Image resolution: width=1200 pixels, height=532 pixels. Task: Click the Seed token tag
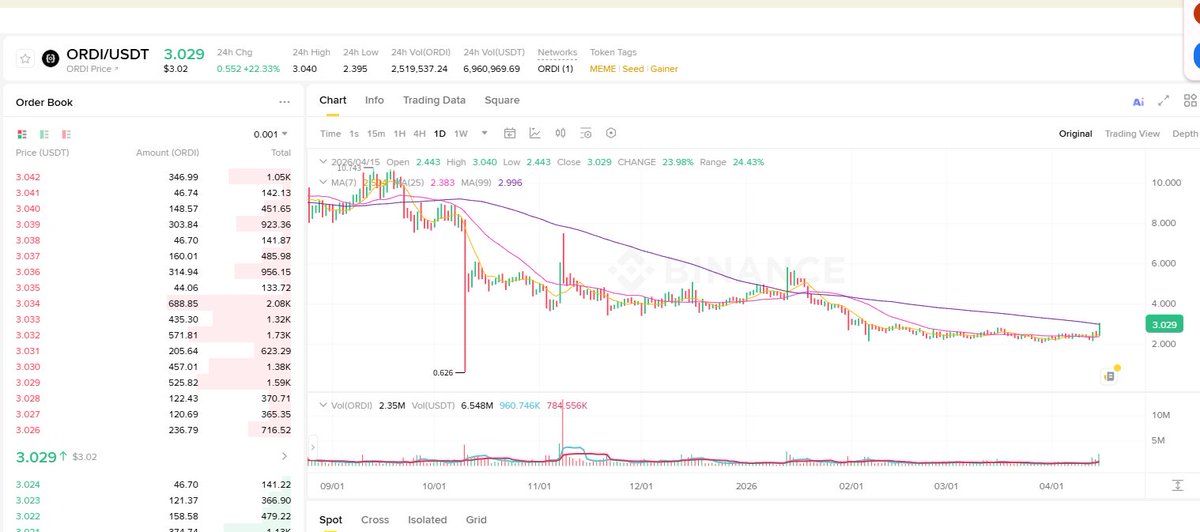point(633,69)
